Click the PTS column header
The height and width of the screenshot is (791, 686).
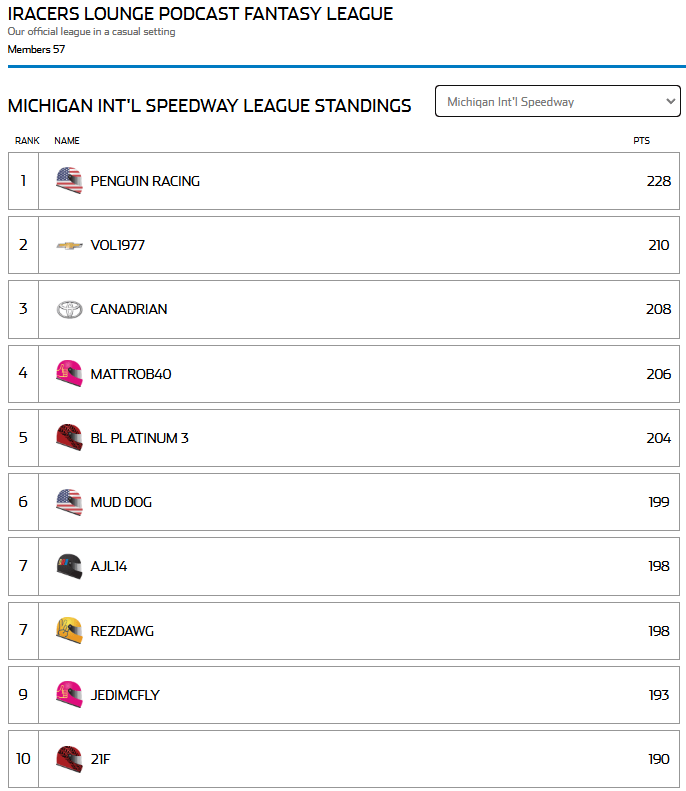[x=642, y=141]
